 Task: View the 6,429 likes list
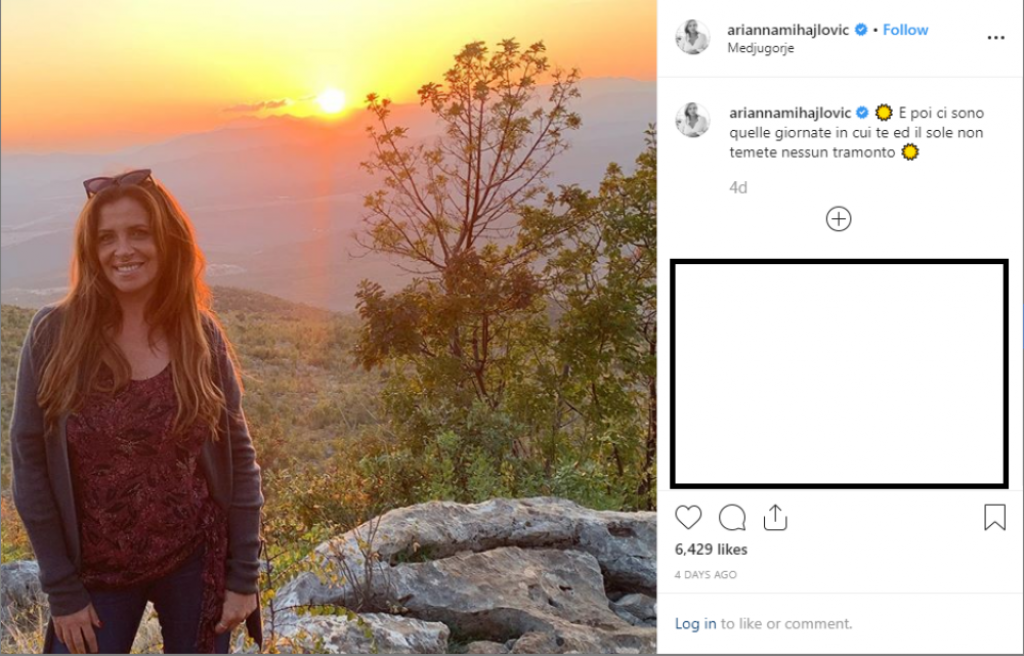711,549
